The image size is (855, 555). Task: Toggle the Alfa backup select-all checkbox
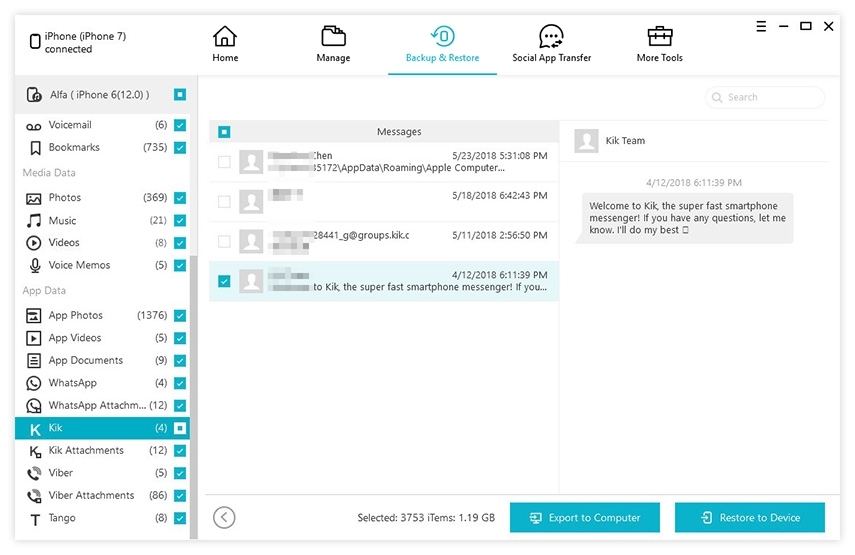coord(180,95)
